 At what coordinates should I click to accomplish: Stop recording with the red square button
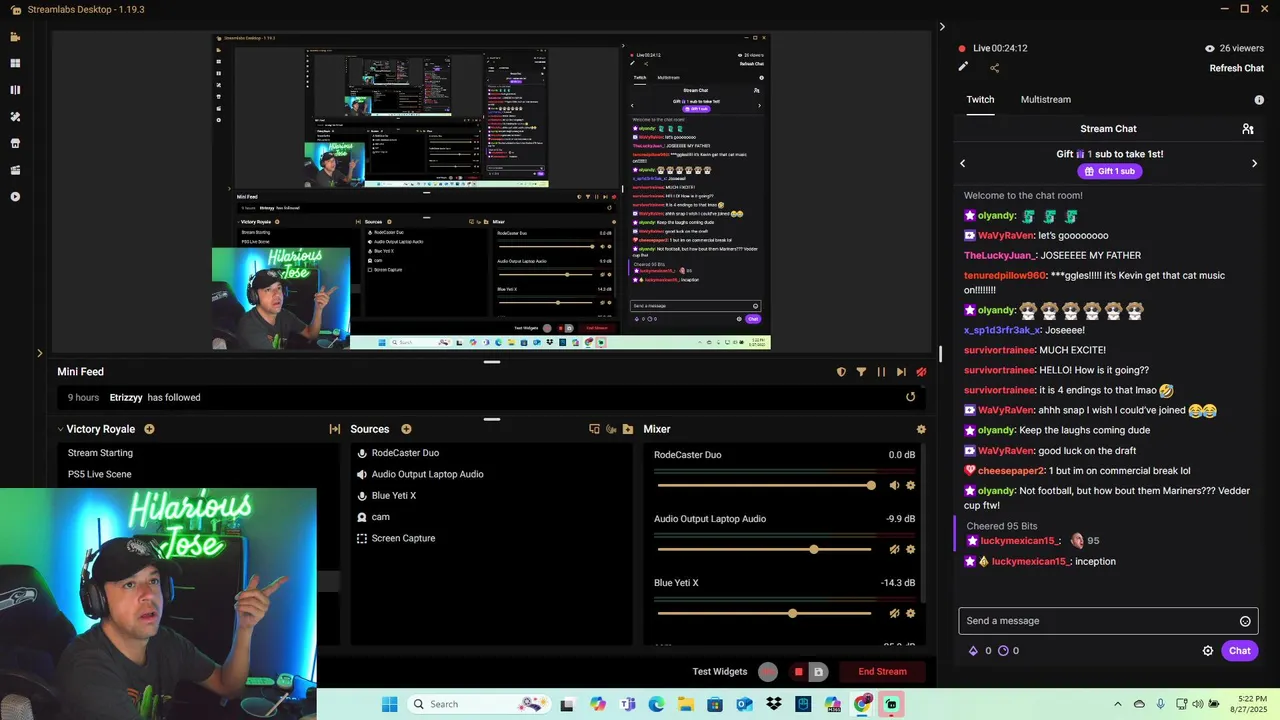pos(798,672)
